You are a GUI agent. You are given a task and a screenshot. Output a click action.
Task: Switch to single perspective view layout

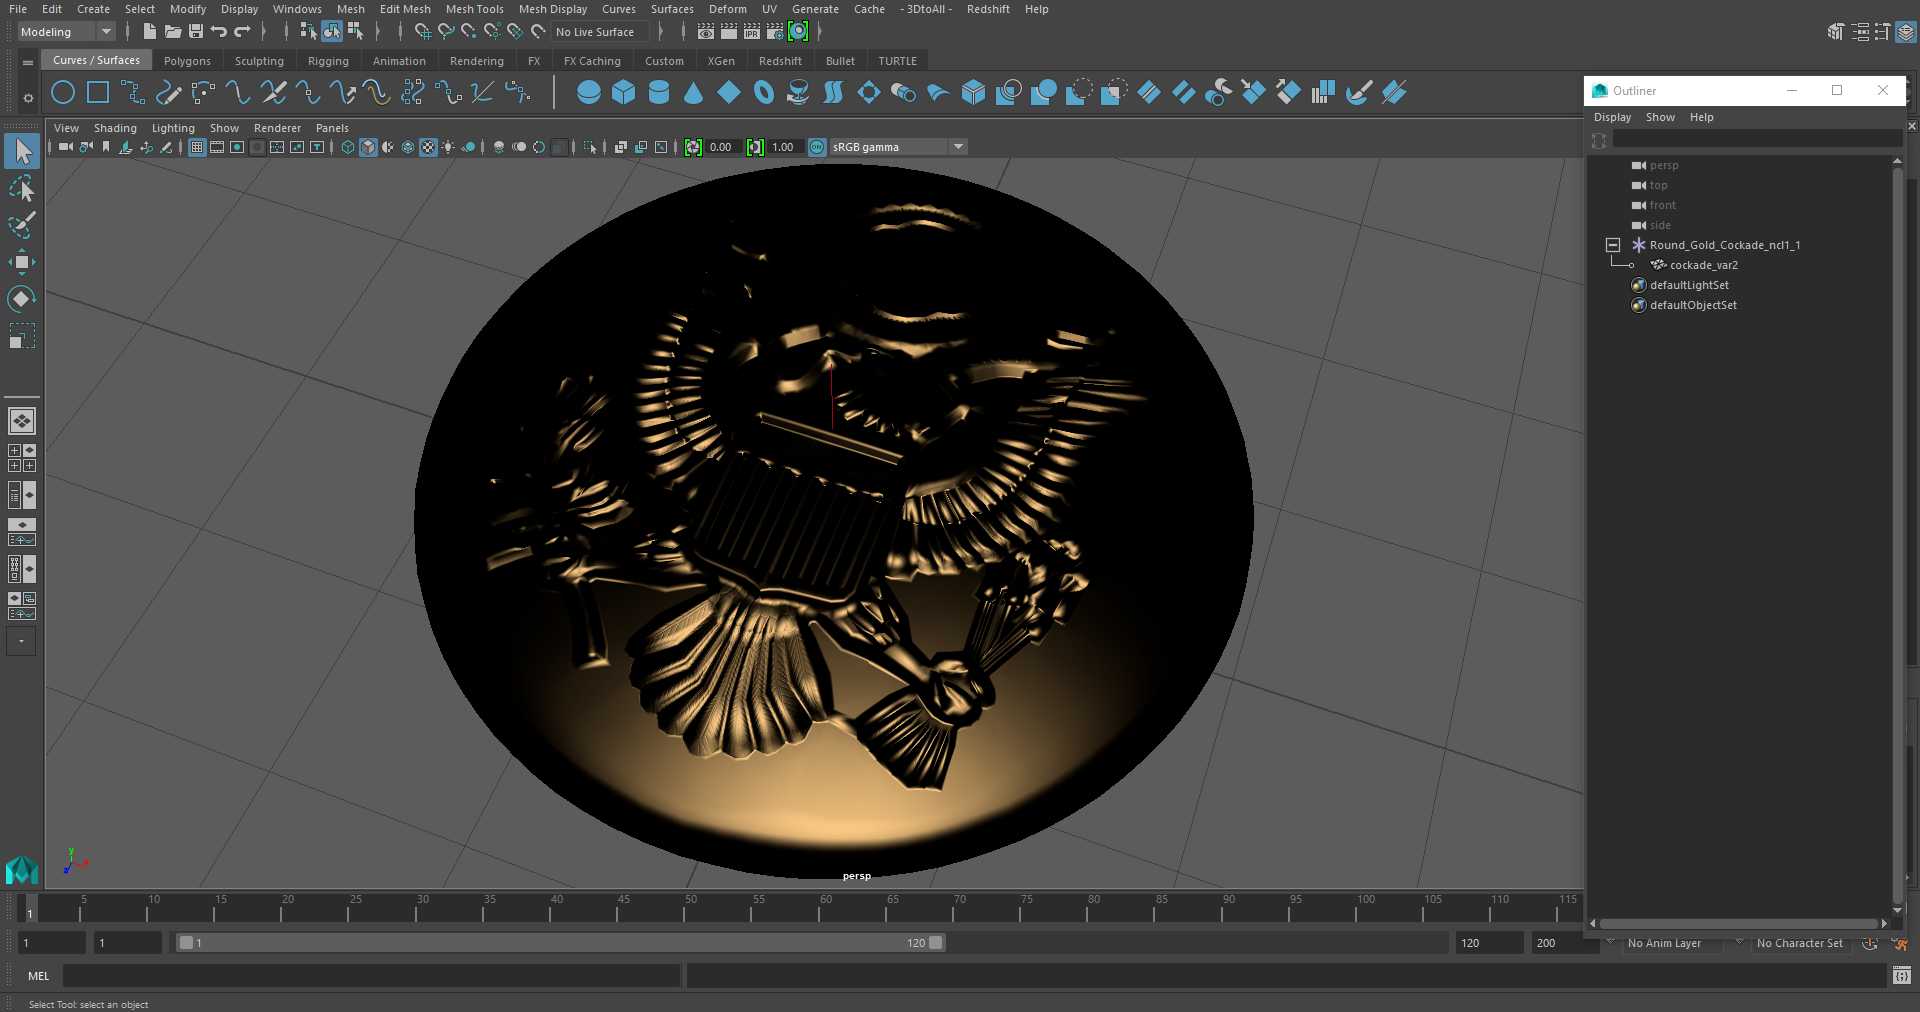tap(21, 421)
